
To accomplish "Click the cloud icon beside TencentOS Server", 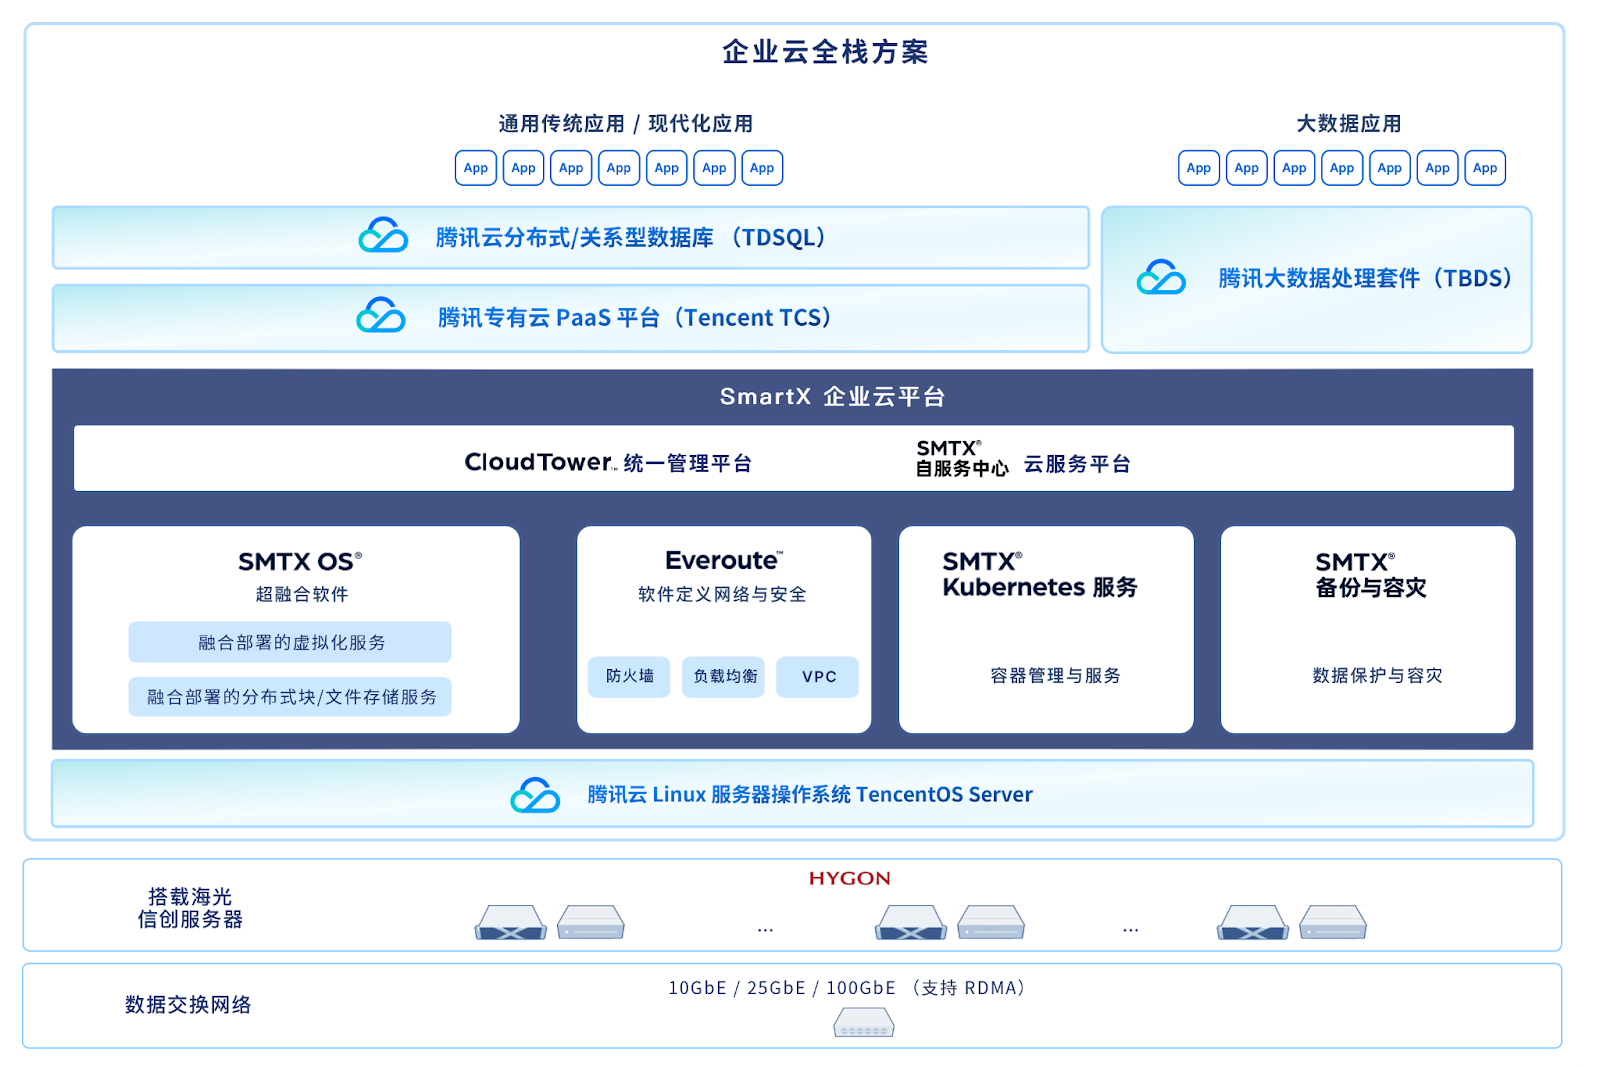I will 535,795.
